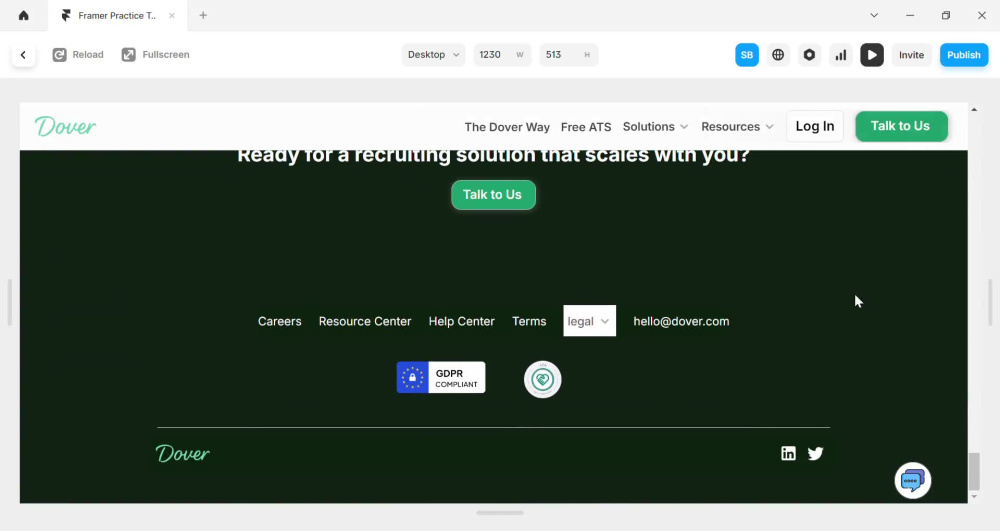The image size is (1000, 531).
Task: Click the Invite button
Action: click(911, 55)
